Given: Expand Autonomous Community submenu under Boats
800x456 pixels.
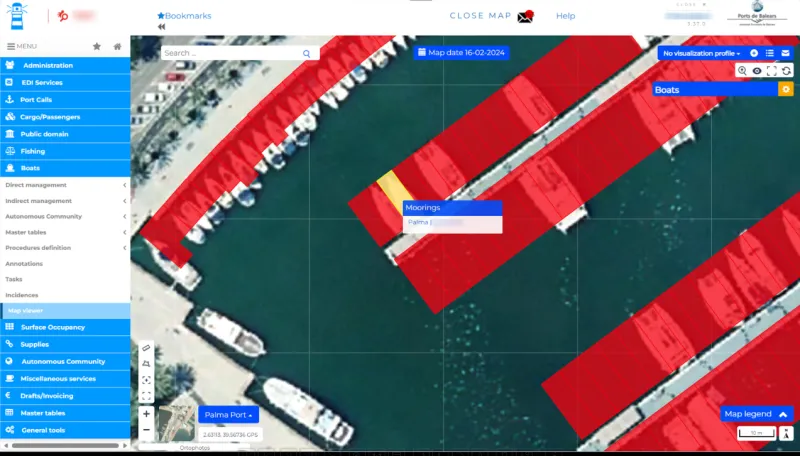Looking at the screenshot, I should coord(65,216).
